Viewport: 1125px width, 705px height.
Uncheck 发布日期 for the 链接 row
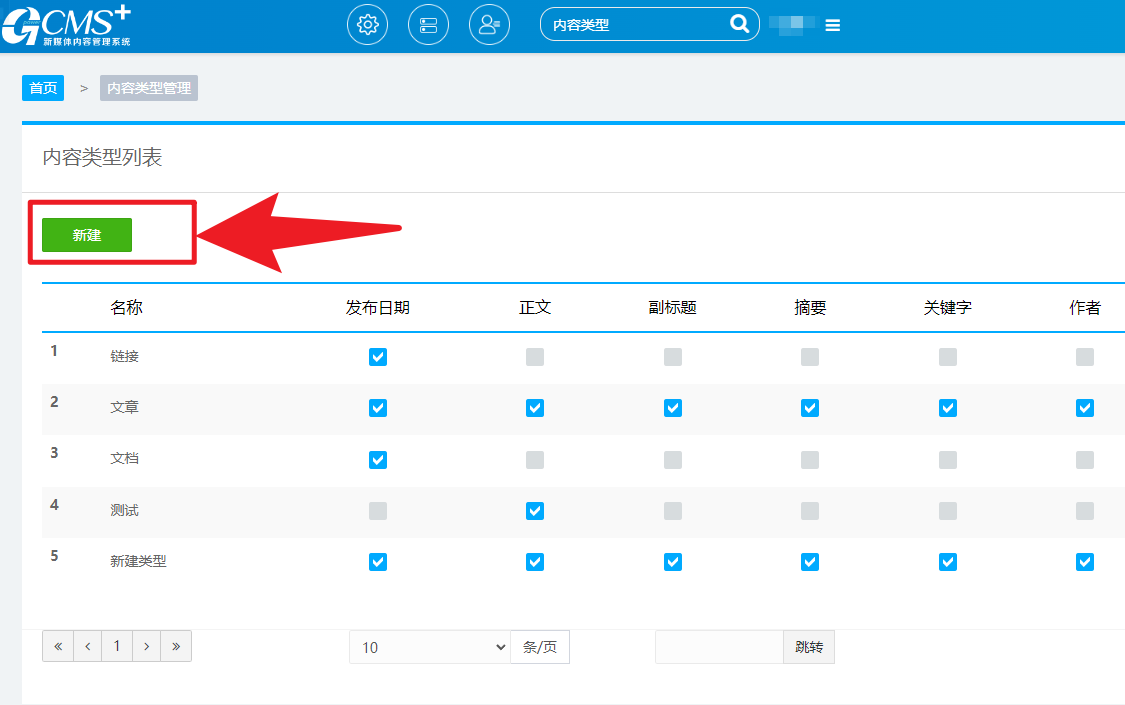pos(378,357)
